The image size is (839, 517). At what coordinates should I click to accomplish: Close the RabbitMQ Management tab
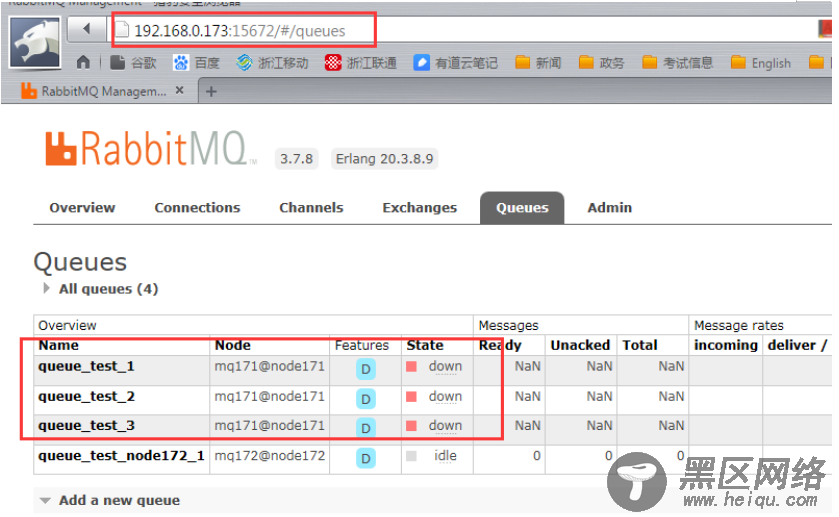click(x=180, y=90)
